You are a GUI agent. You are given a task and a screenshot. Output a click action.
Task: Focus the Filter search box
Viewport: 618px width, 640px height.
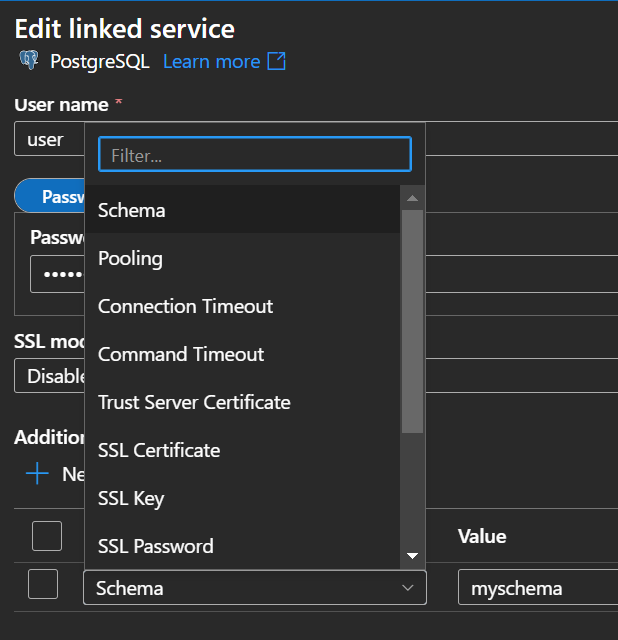pos(255,154)
